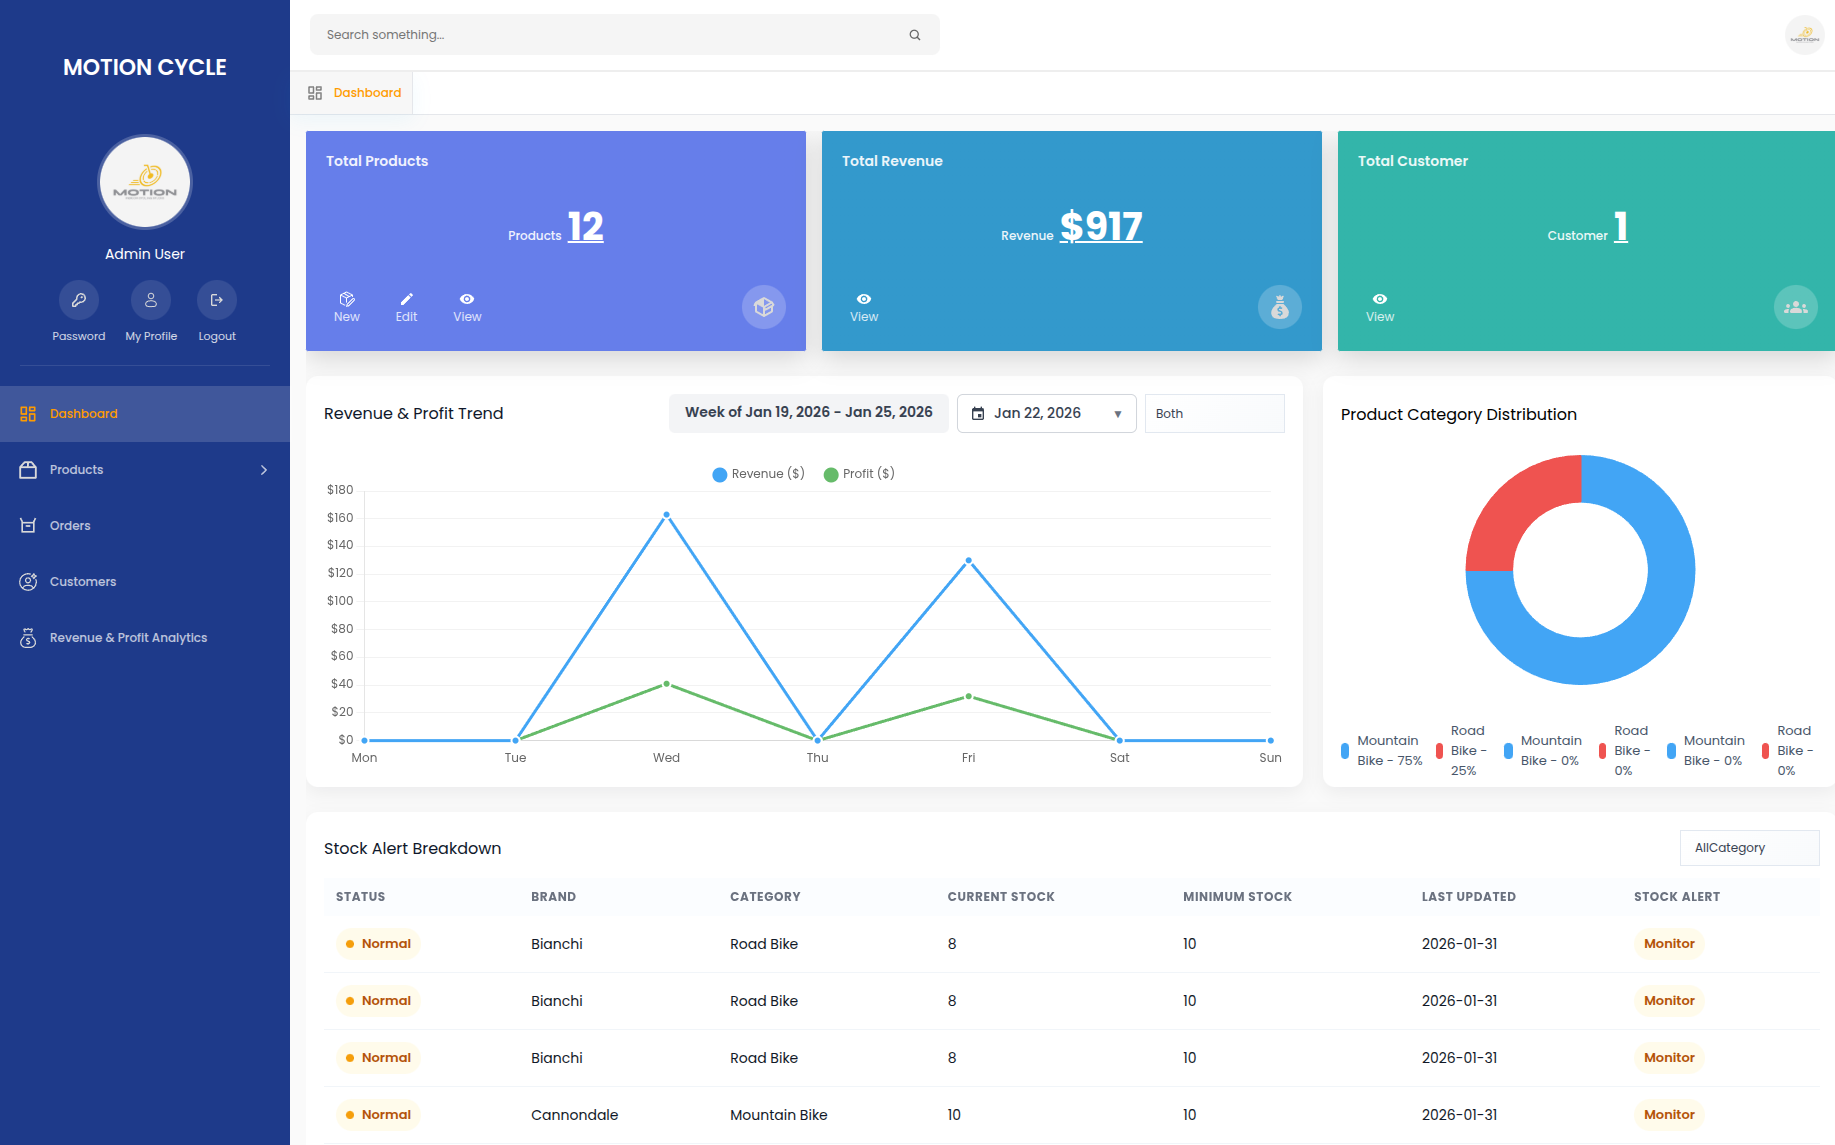Toggle the View eye on Total Customer card
Image resolution: width=1835 pixels, height=1145 pixels.
pos(1379,299)
